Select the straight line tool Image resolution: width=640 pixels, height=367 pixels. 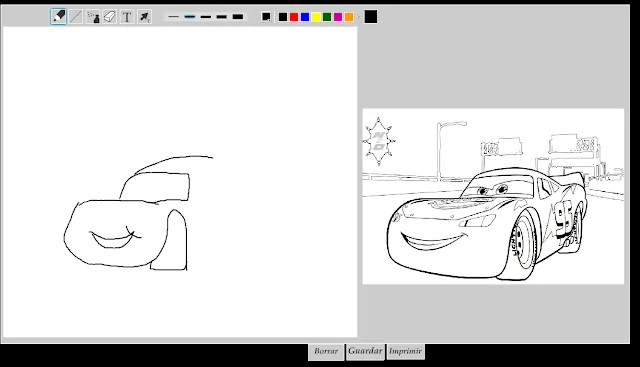coord(76,17)
